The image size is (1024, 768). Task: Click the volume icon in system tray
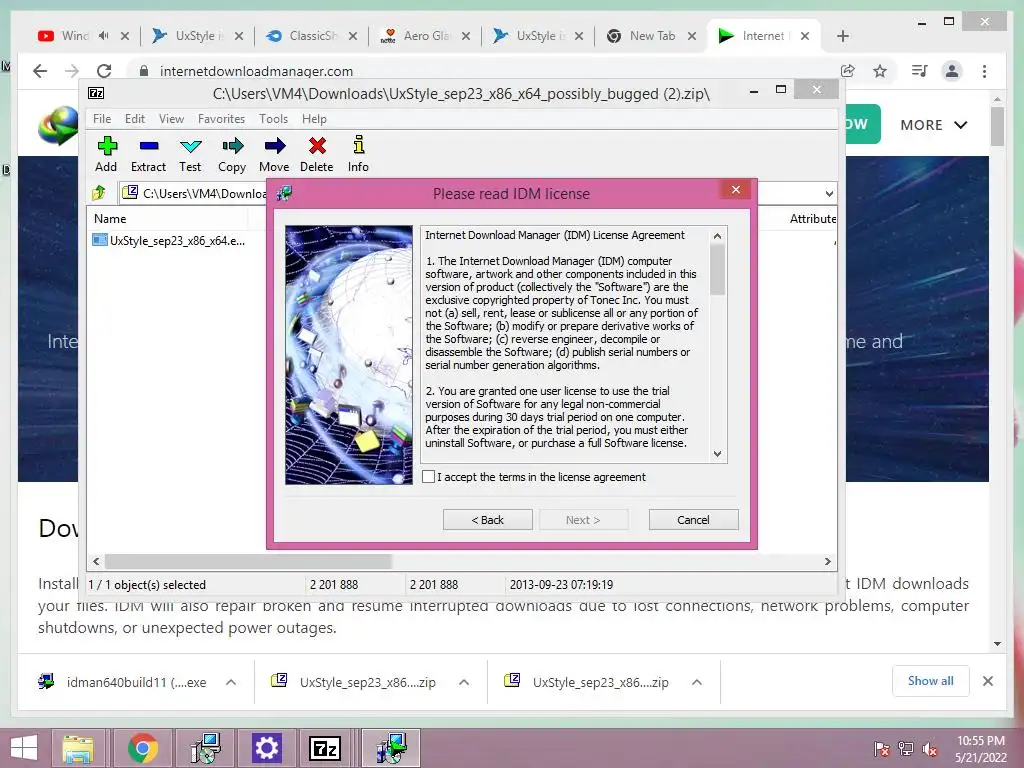pos(930,749)
